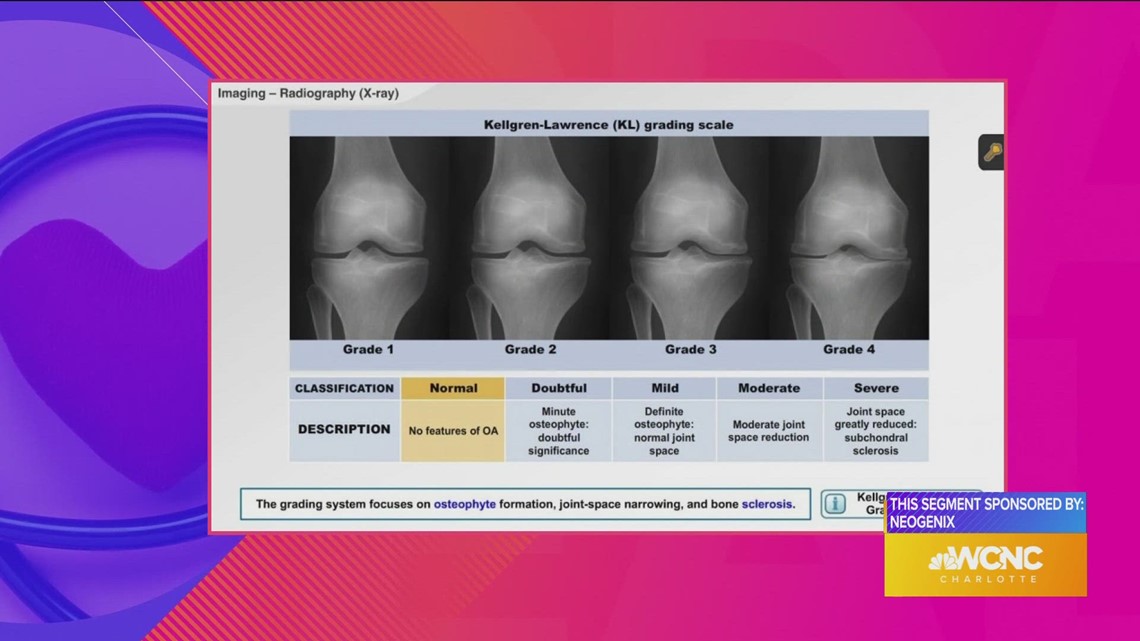The image size is (1140, 641).
Task: Select the Grade 4 knee X-ray image
Action: (x=850, y=240)
